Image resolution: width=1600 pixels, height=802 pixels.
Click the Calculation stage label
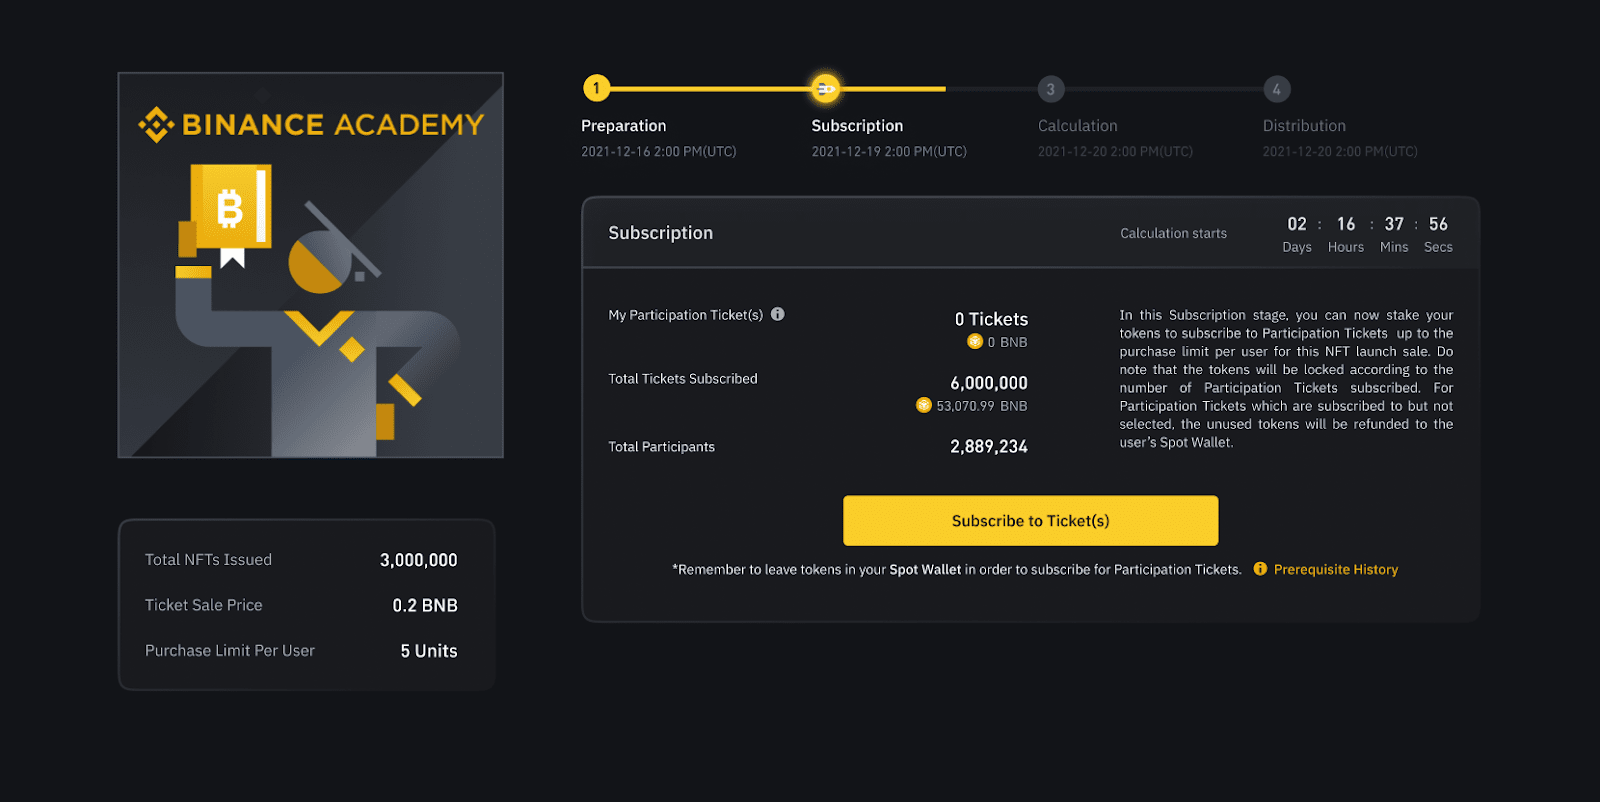[1077, 126]
